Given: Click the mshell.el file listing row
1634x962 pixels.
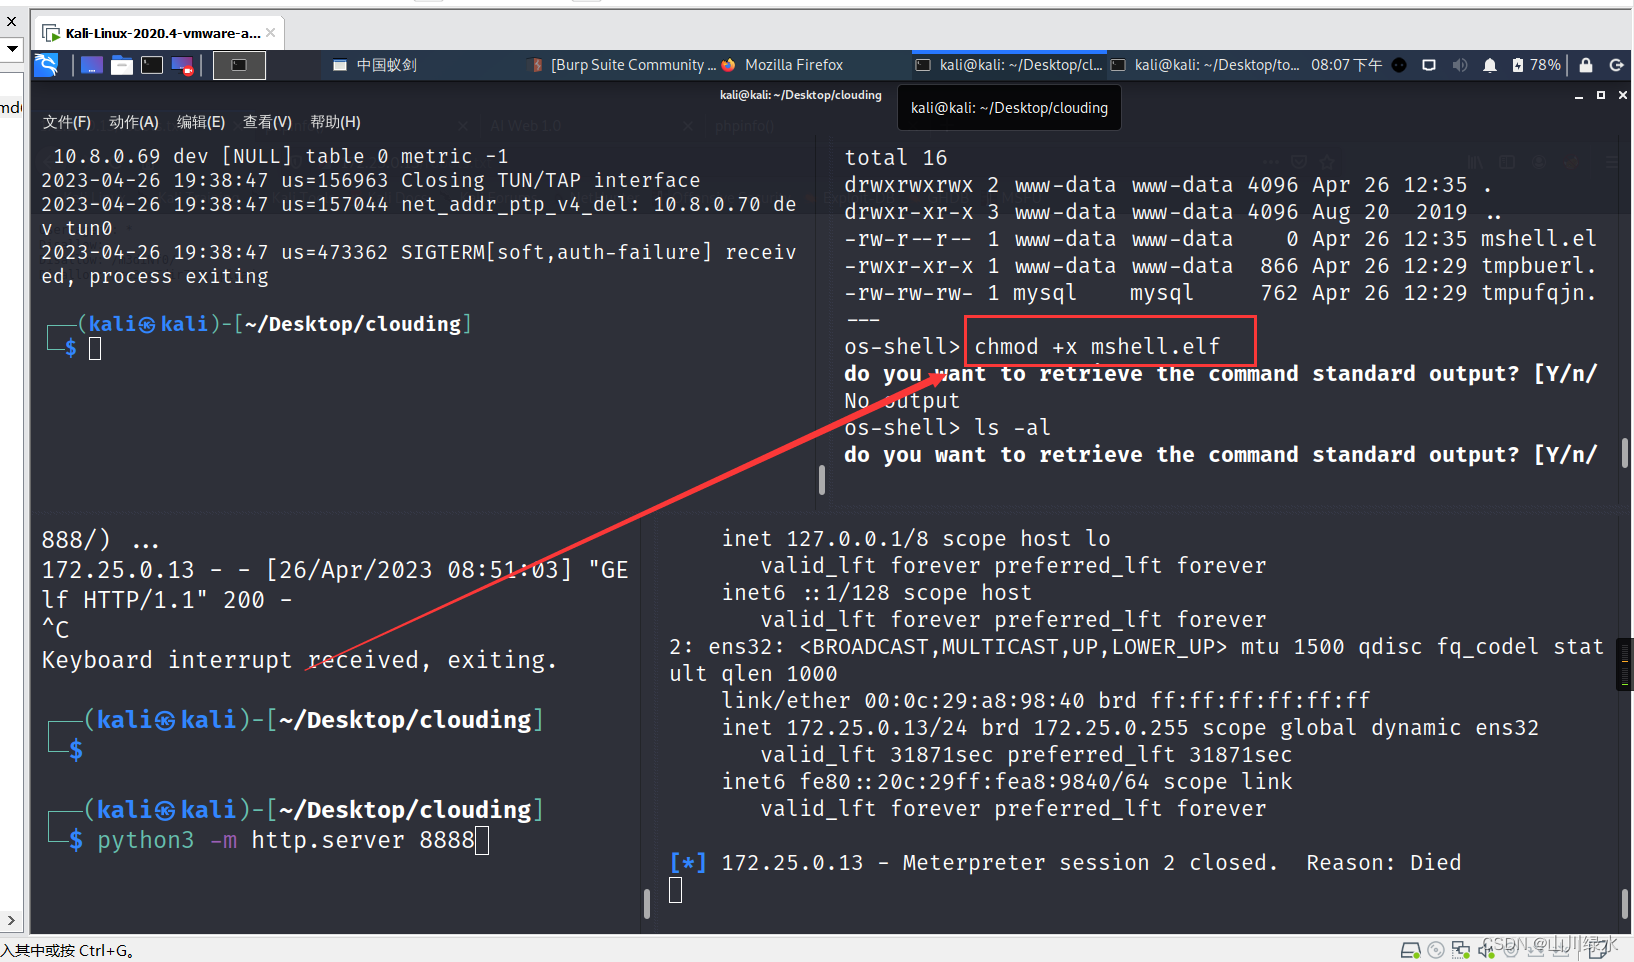Looking at the screenshot, I should tap(1220, 239).
